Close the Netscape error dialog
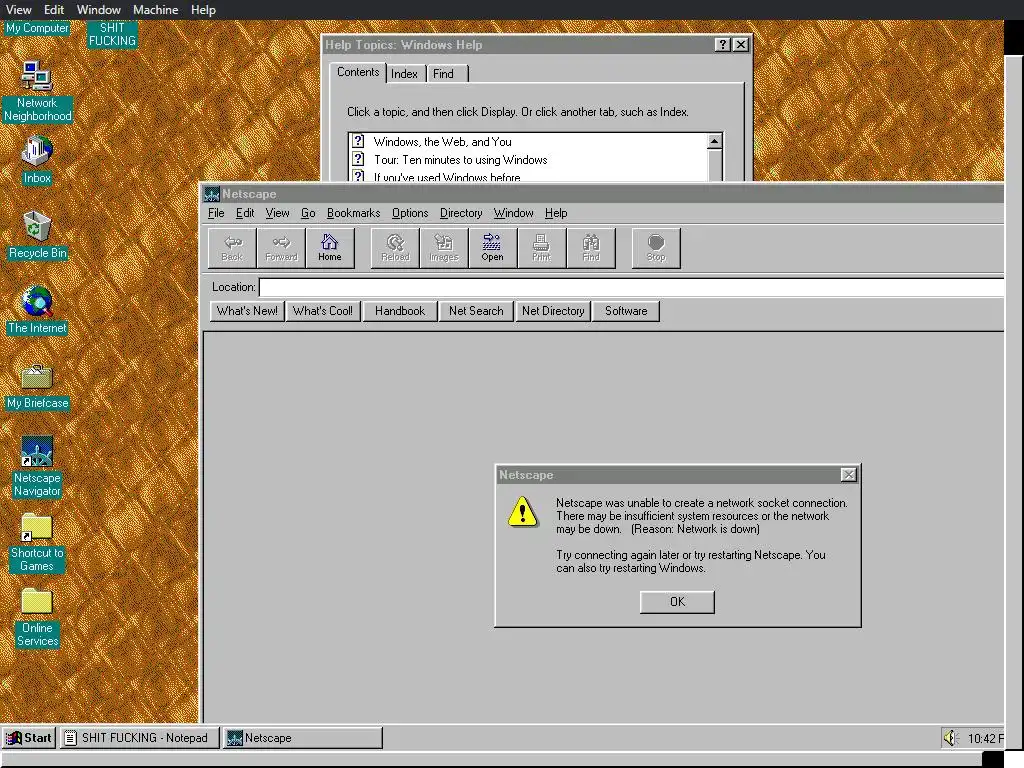This screenshot has height=768, width=1024. [848, 475]
